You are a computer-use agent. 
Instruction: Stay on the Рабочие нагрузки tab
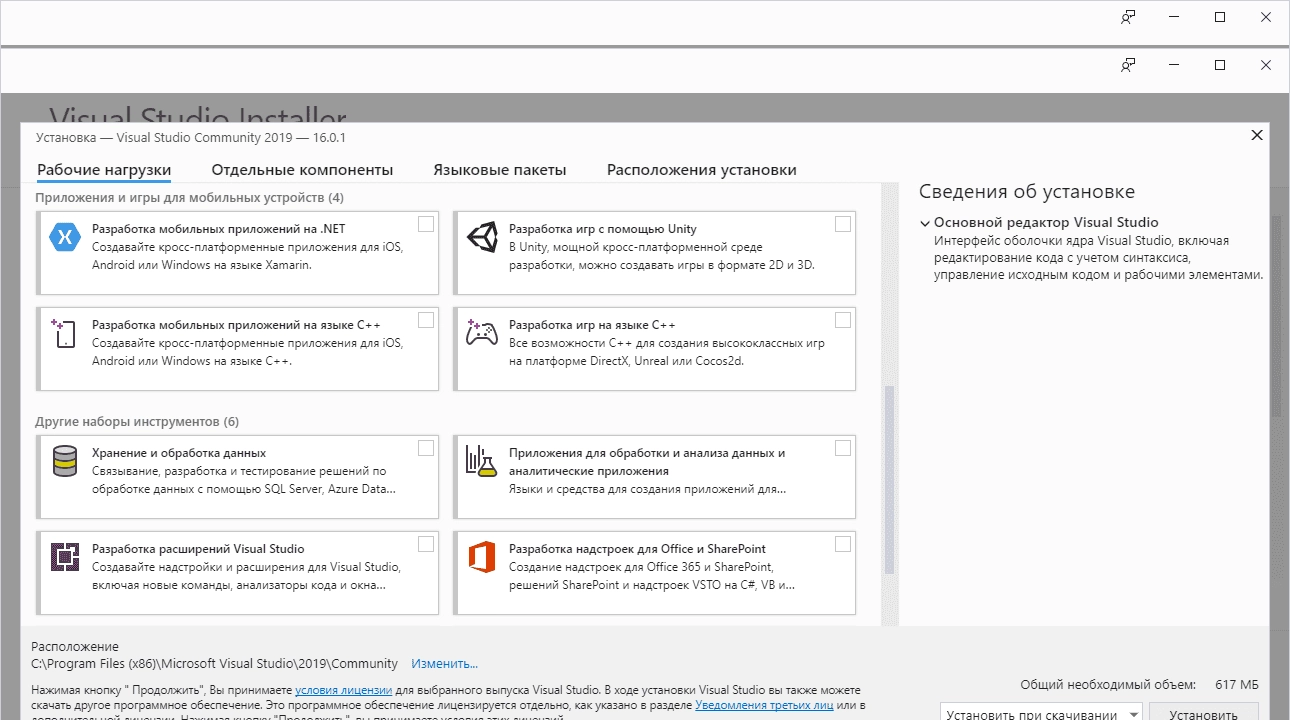[104, 170]
